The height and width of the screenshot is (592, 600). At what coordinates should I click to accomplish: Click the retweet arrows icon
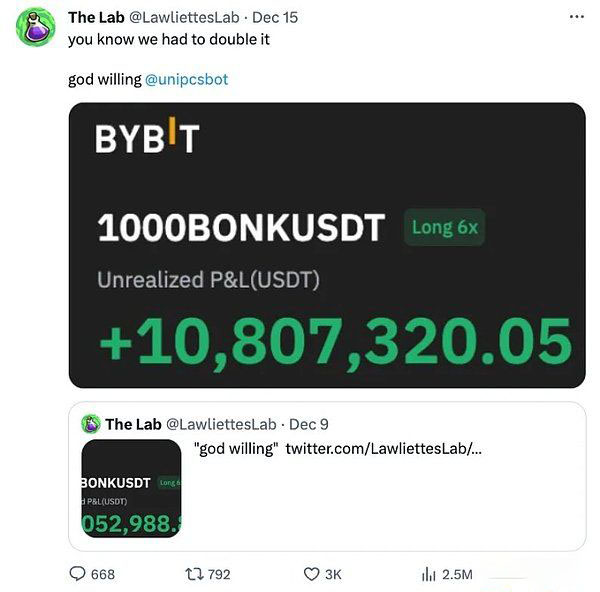pos(195,574)
